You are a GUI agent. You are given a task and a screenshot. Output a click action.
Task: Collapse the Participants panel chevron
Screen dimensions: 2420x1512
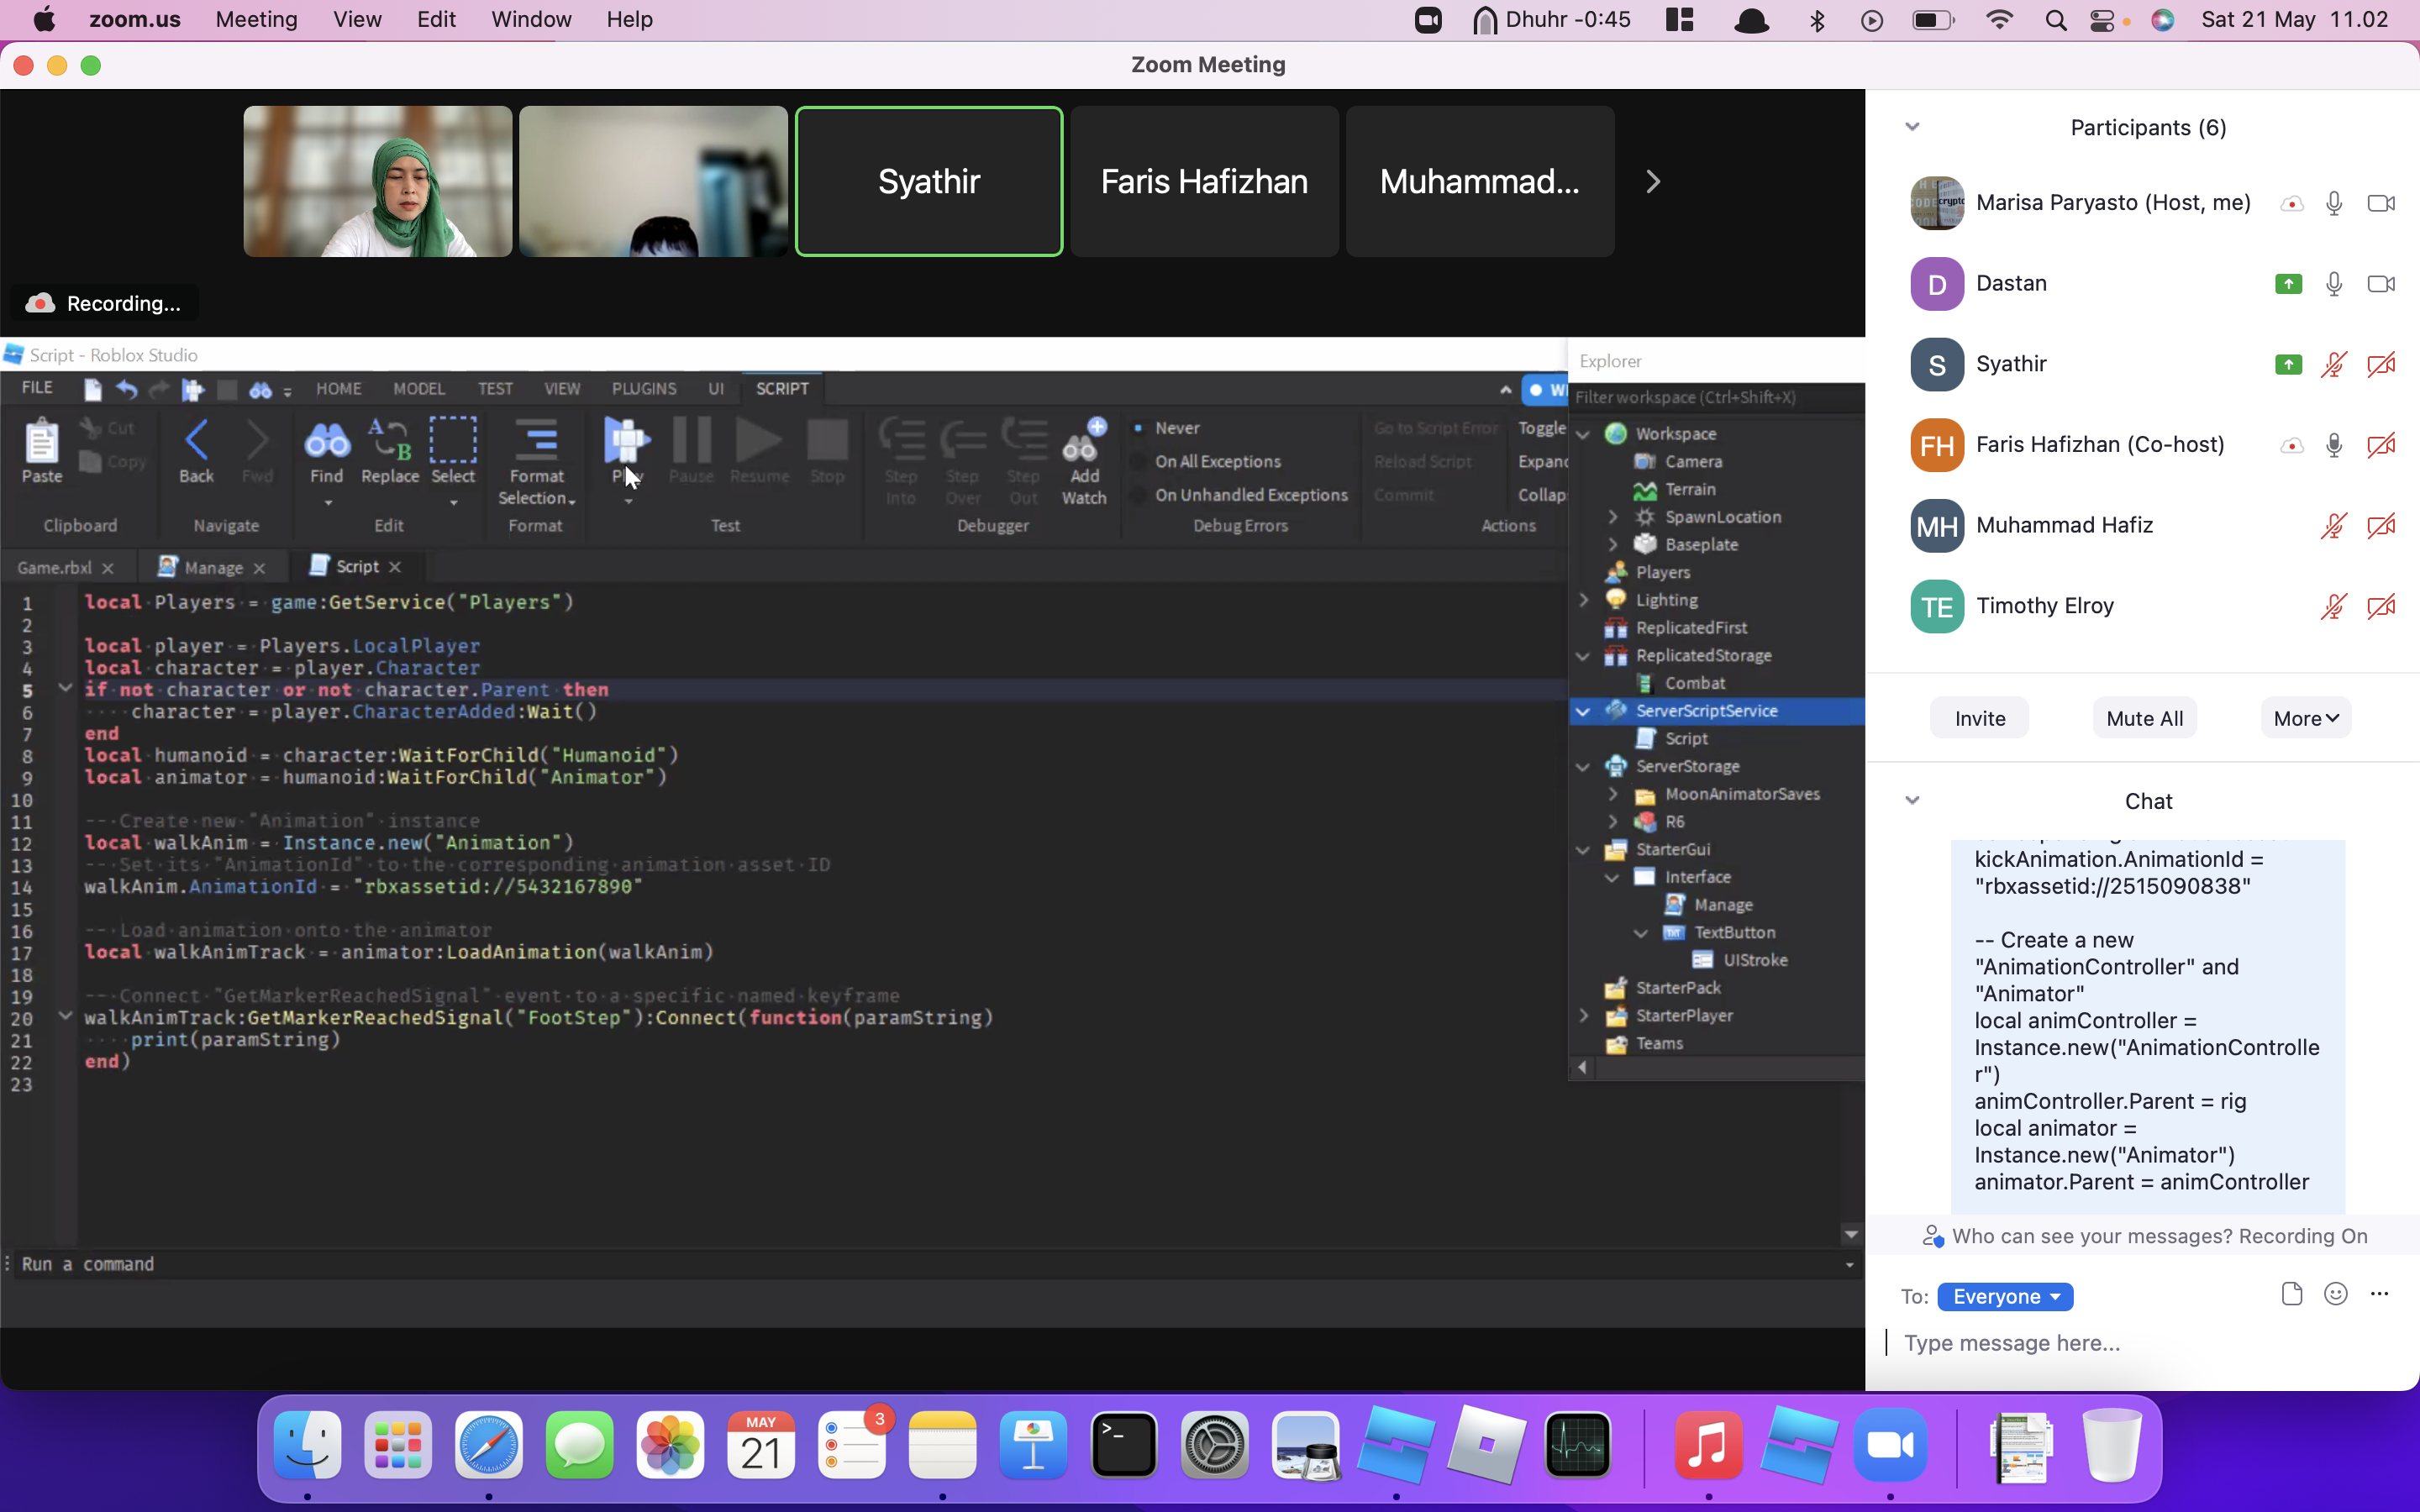[x=1912, y=127]
